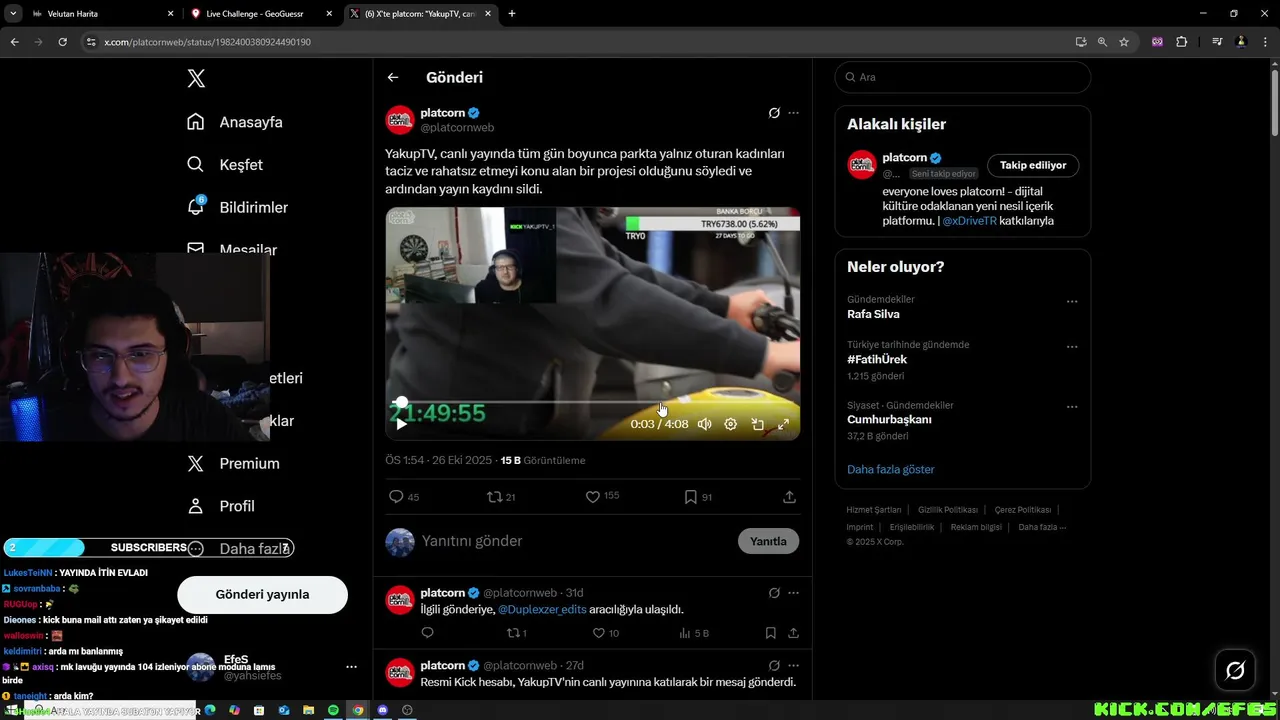Screen dimensions: 1280x720
Task: Share the main post
Action: pos(789,497)
